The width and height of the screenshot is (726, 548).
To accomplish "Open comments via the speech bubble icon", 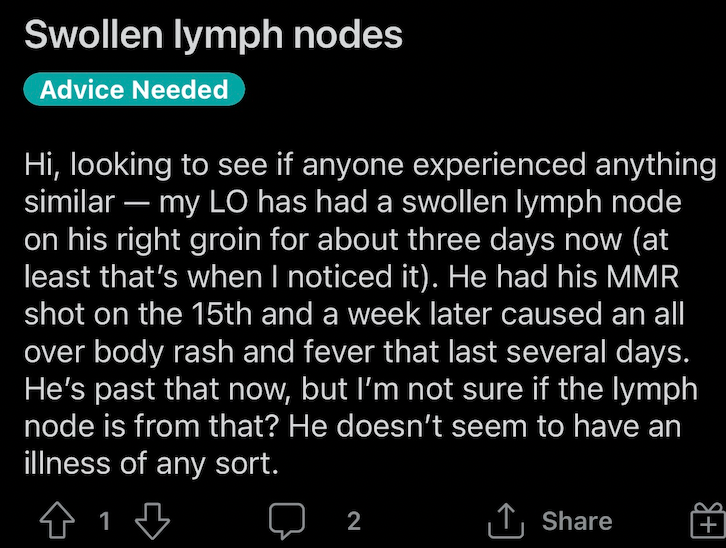I will [287, 521].
